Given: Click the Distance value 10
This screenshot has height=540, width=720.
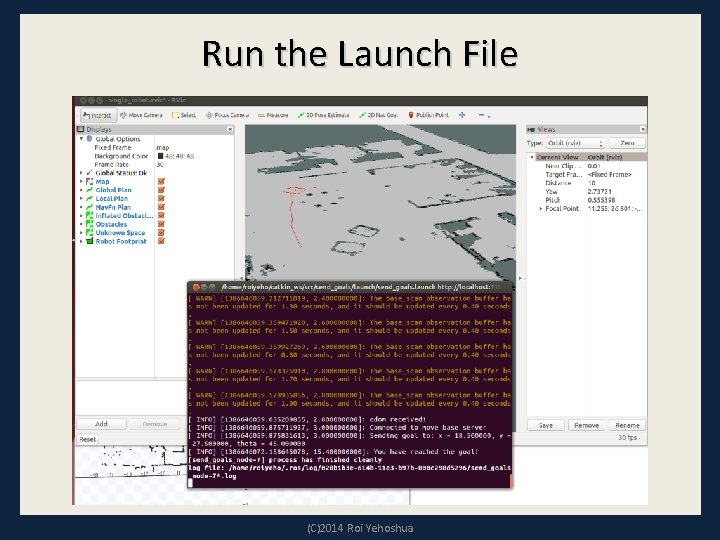Looking at the screenshot, I should (591, 183).
